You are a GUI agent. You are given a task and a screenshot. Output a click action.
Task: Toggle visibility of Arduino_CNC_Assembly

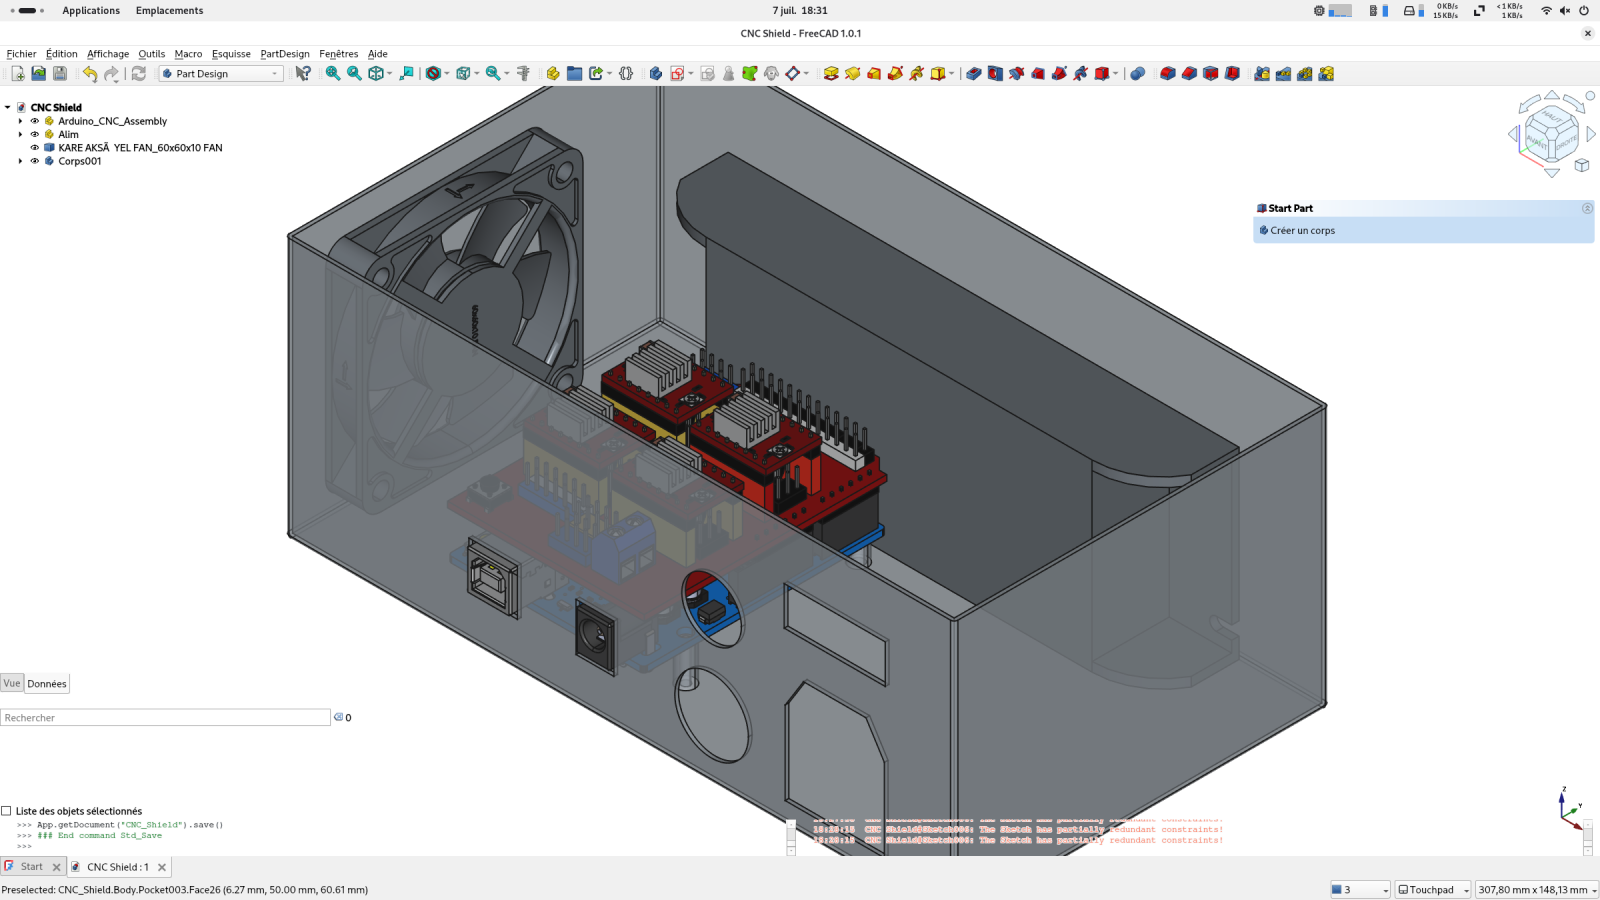click(x=34, y=121)
